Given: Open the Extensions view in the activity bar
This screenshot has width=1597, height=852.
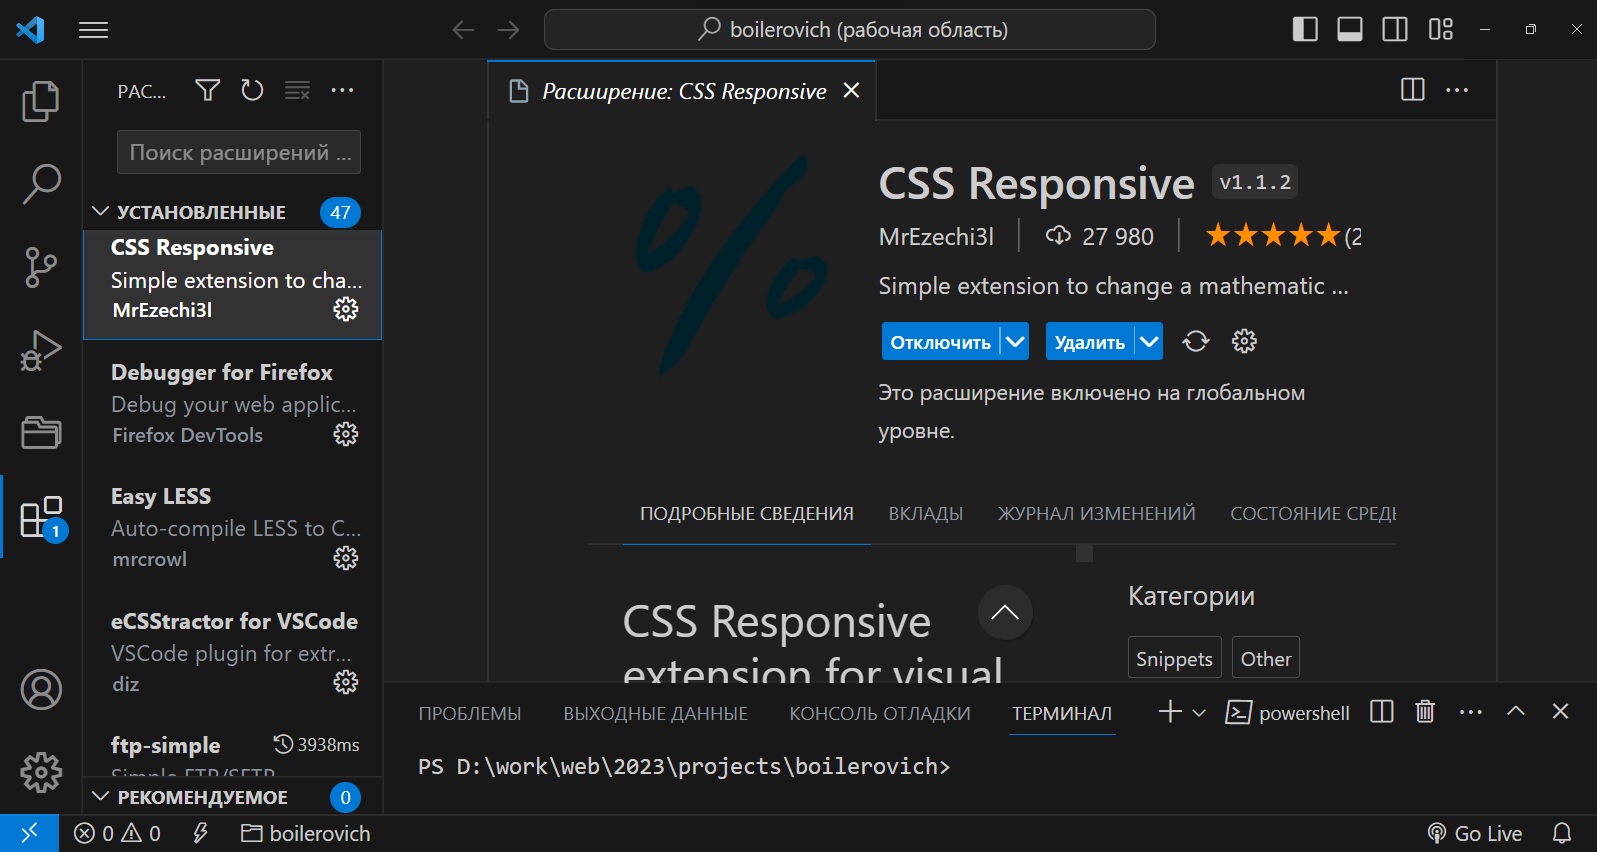Looking at the screenshot, I should 41,517.
